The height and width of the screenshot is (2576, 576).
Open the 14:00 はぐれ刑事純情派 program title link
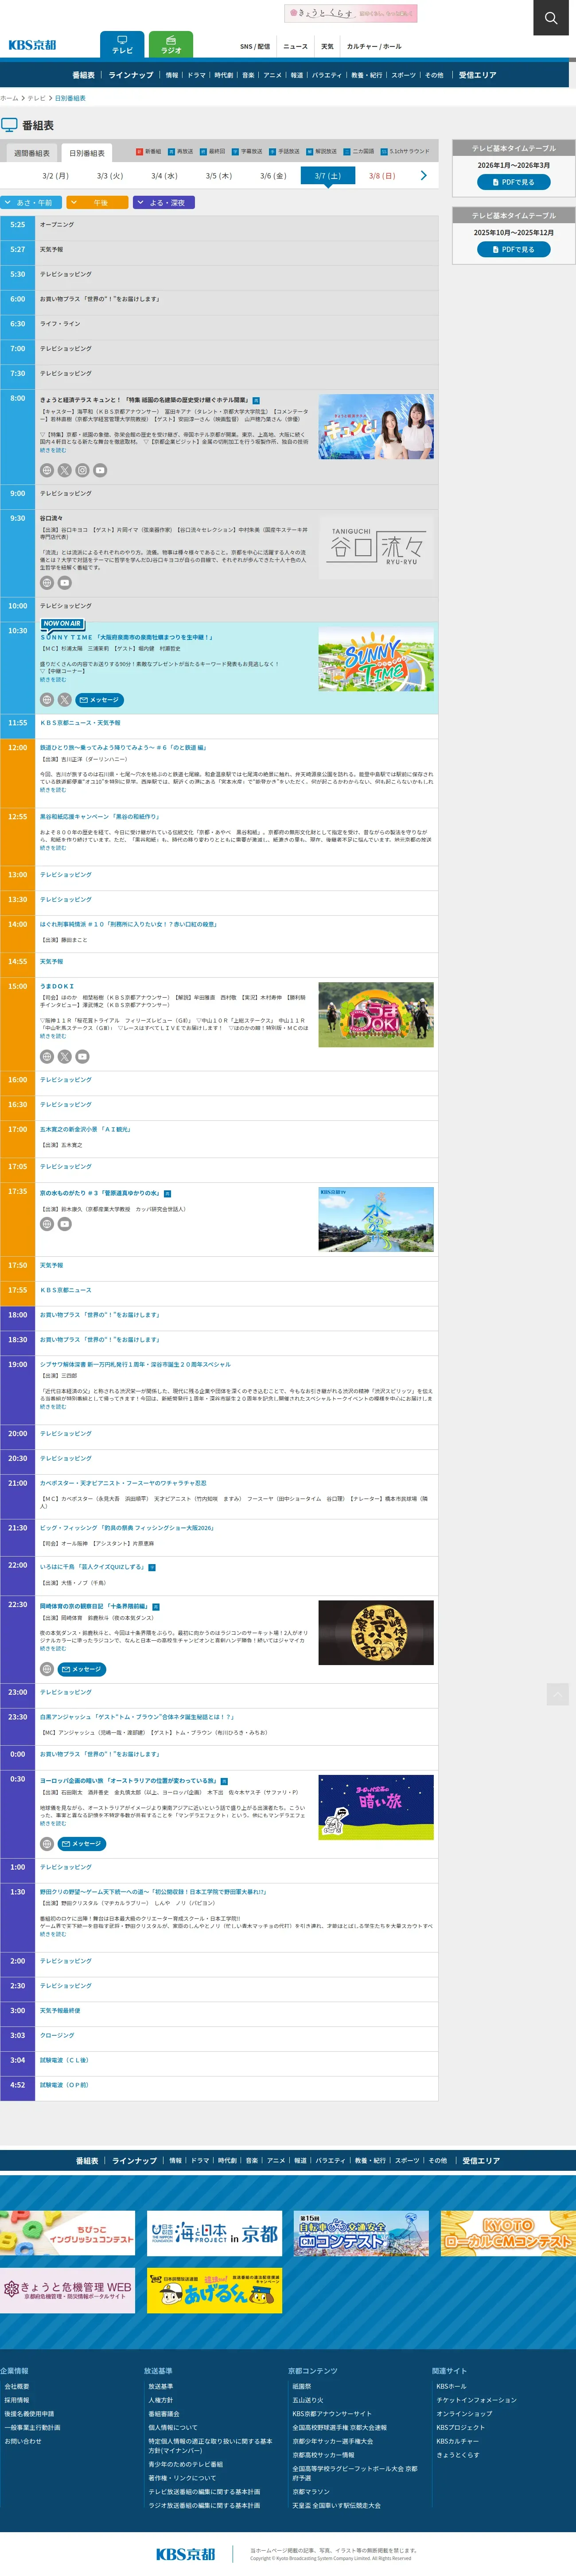[x=128, y=924]
